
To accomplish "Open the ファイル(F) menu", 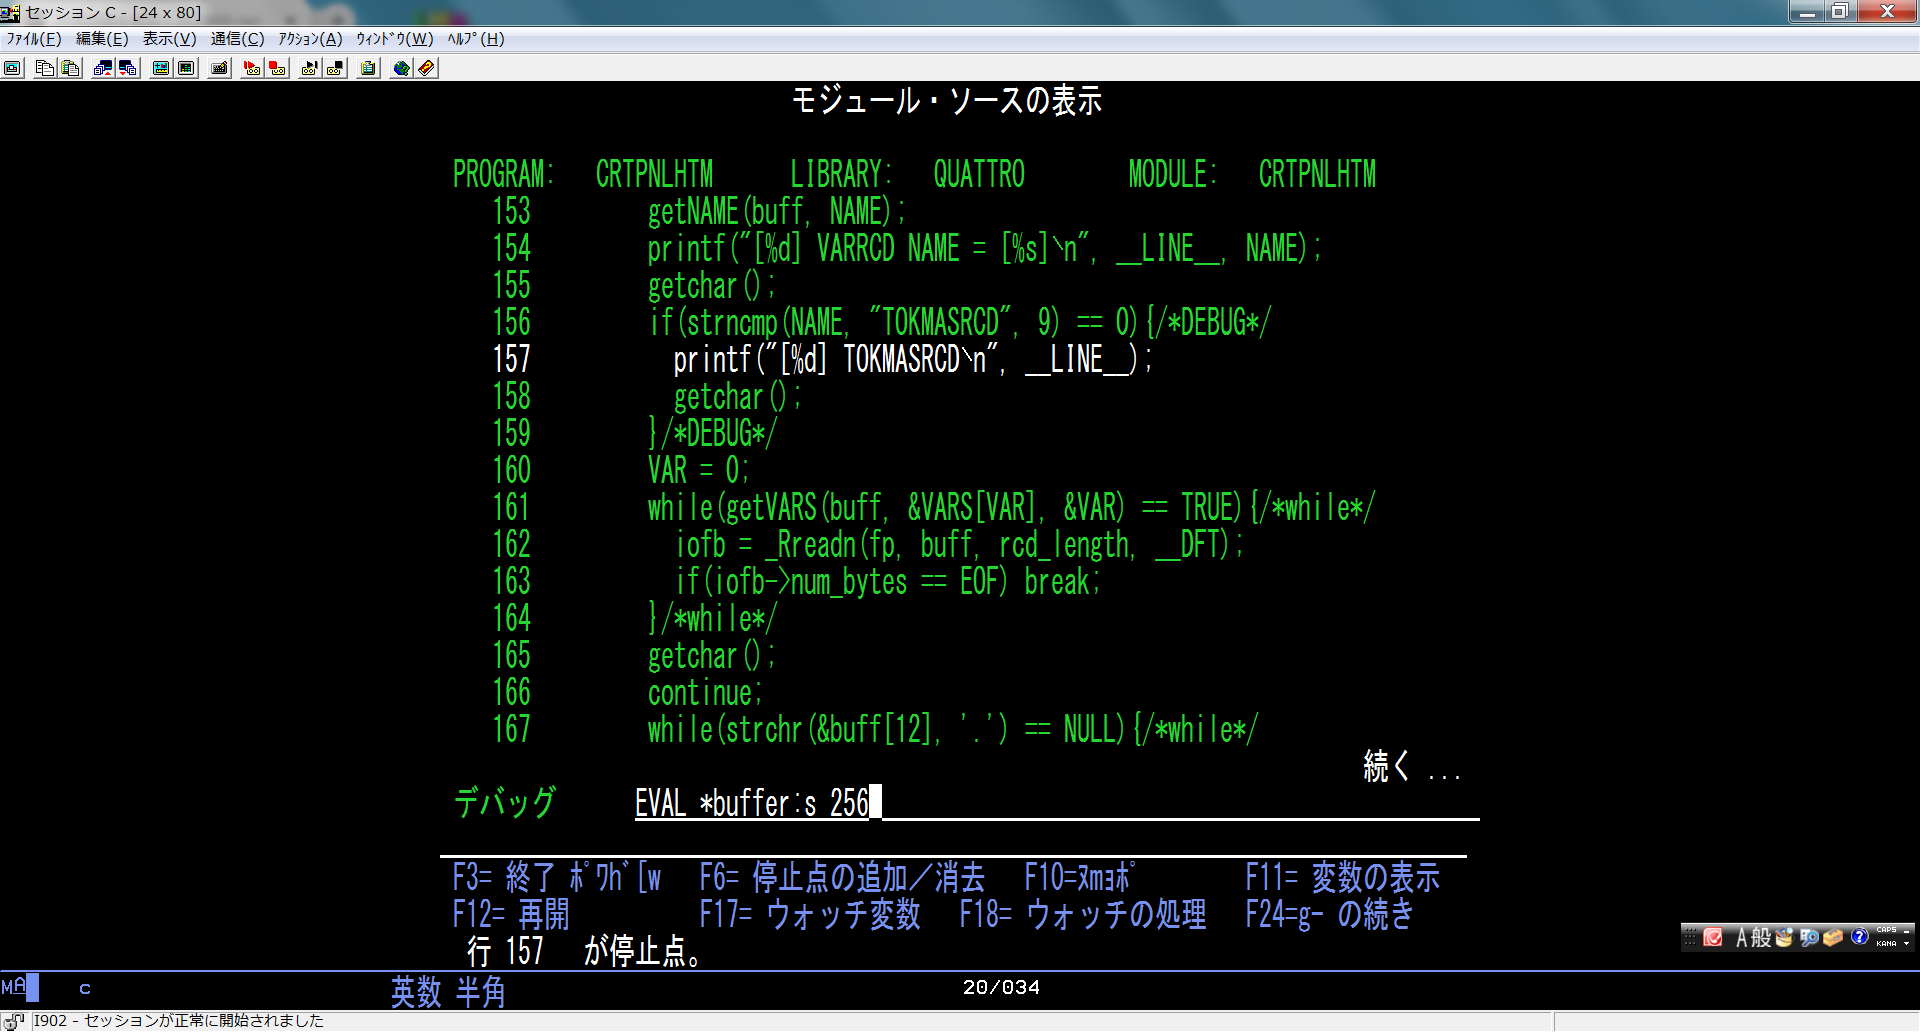I will (x=34, y=39).
